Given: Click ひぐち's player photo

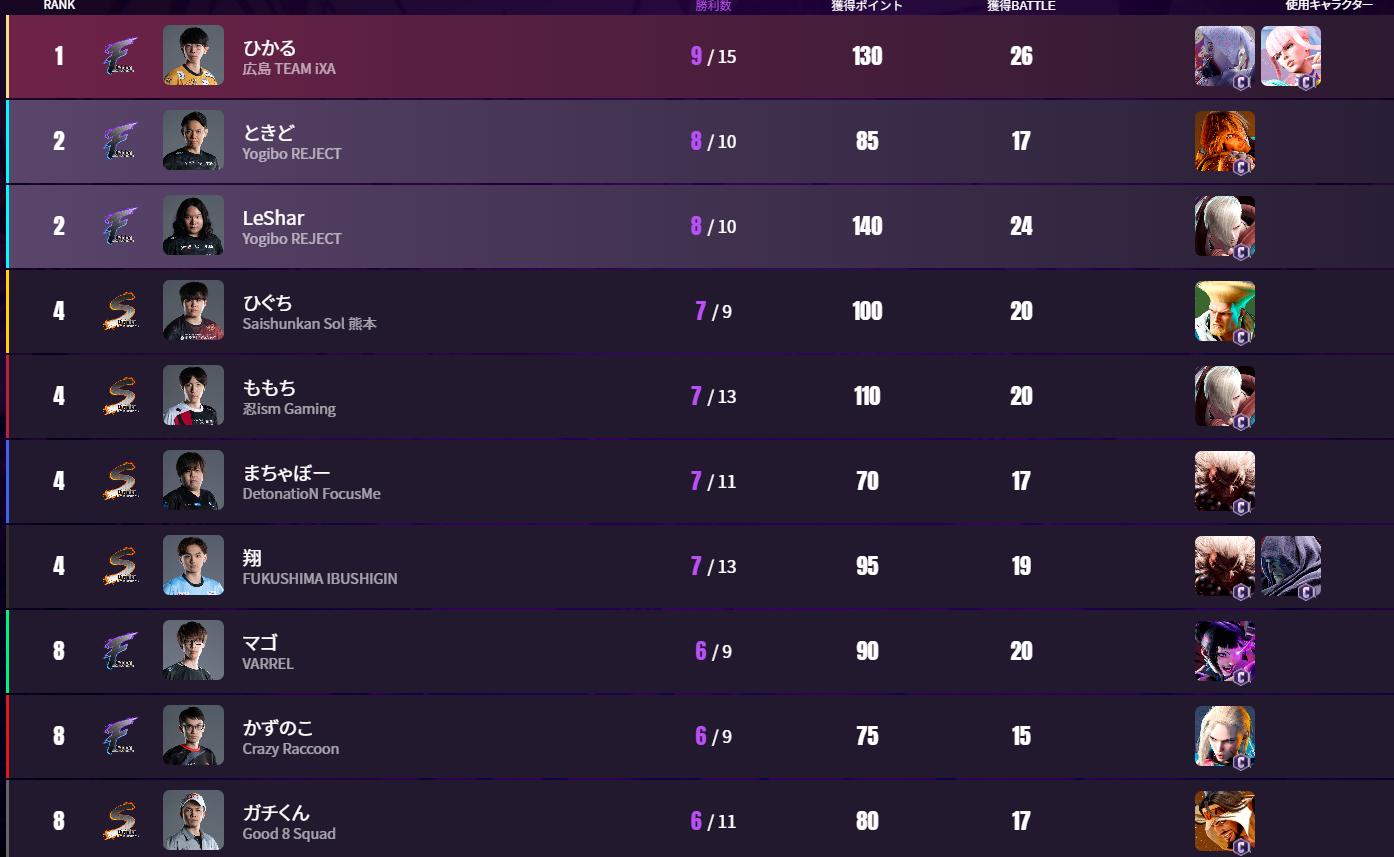Looking at the screenshot, I should pyautogui.click(x=193, y=311).
